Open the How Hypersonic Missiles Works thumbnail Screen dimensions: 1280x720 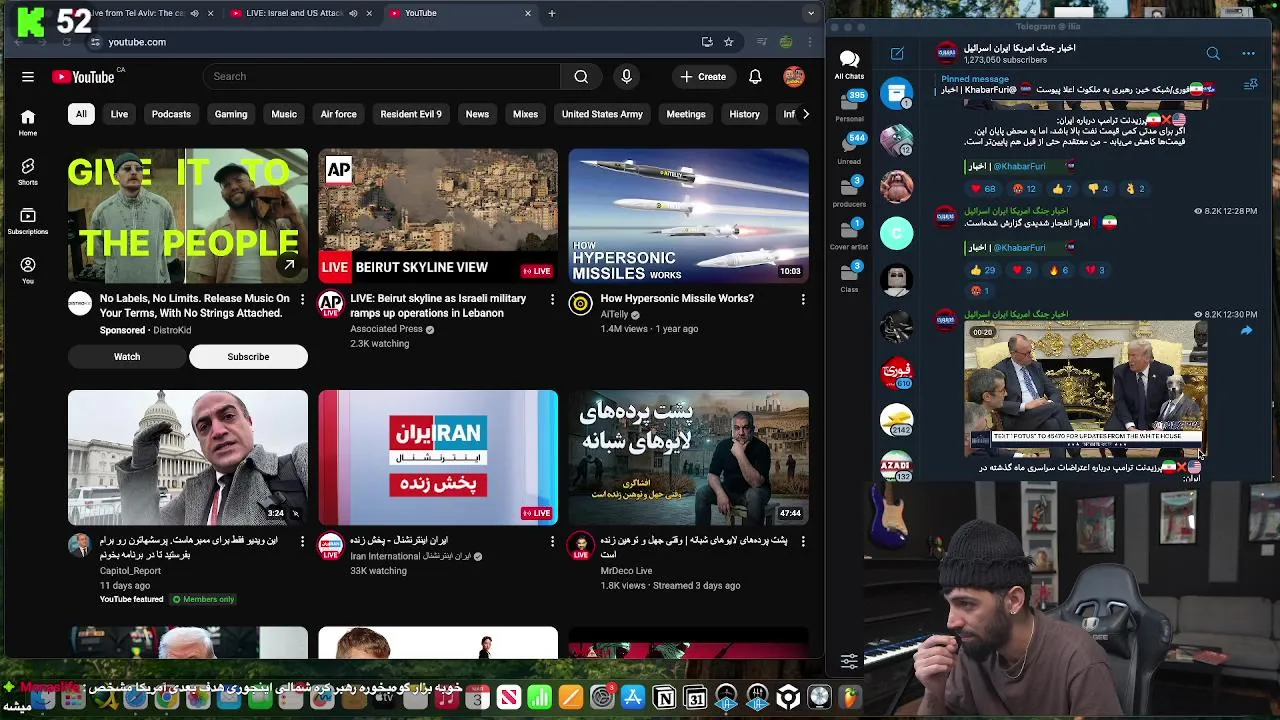(x=689, y=216)
